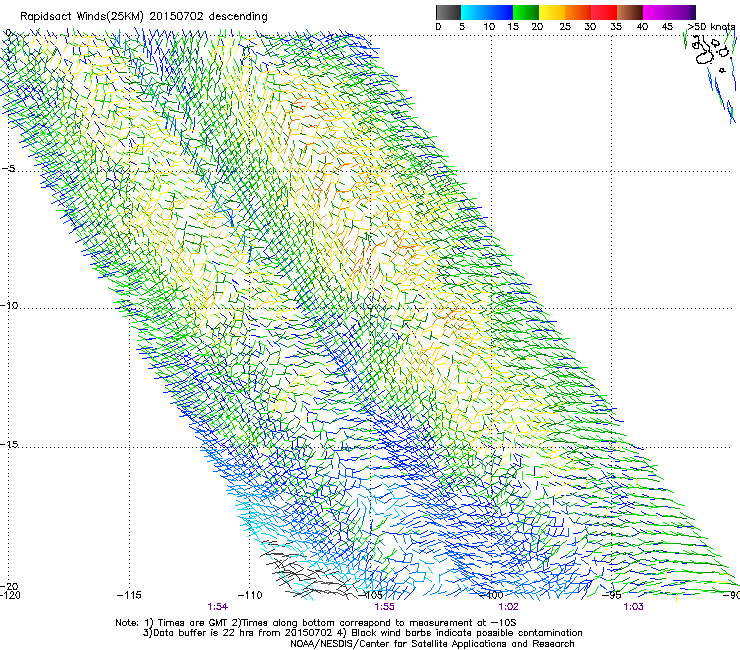Click the -20 latitude axis label

click(x=9, y=586)
